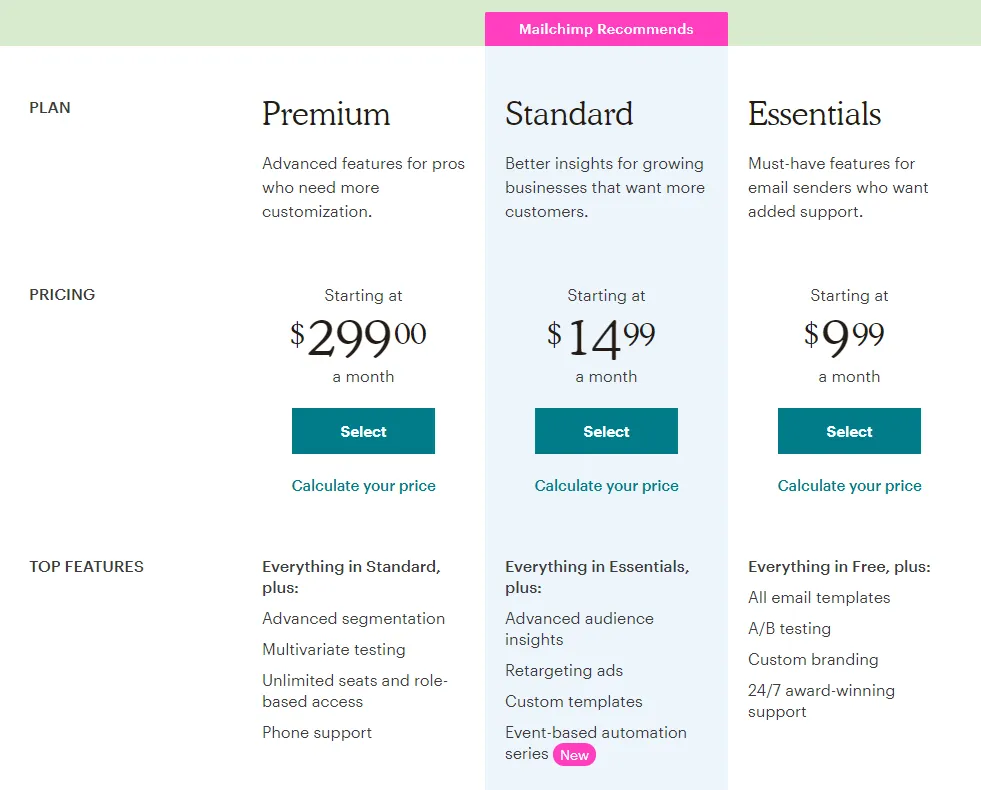Click the Essentials plan heading
Screen dimensions: 981x790
tap(814, 114)
